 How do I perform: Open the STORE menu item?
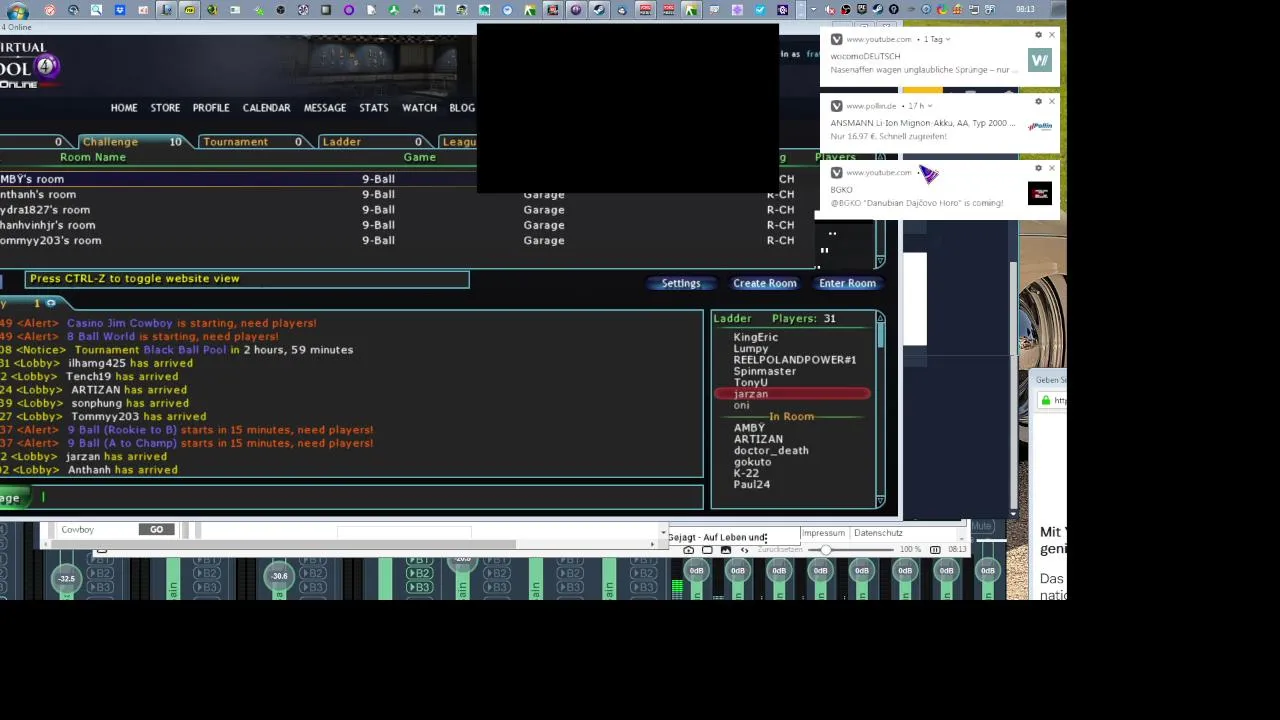click(165, 108)
